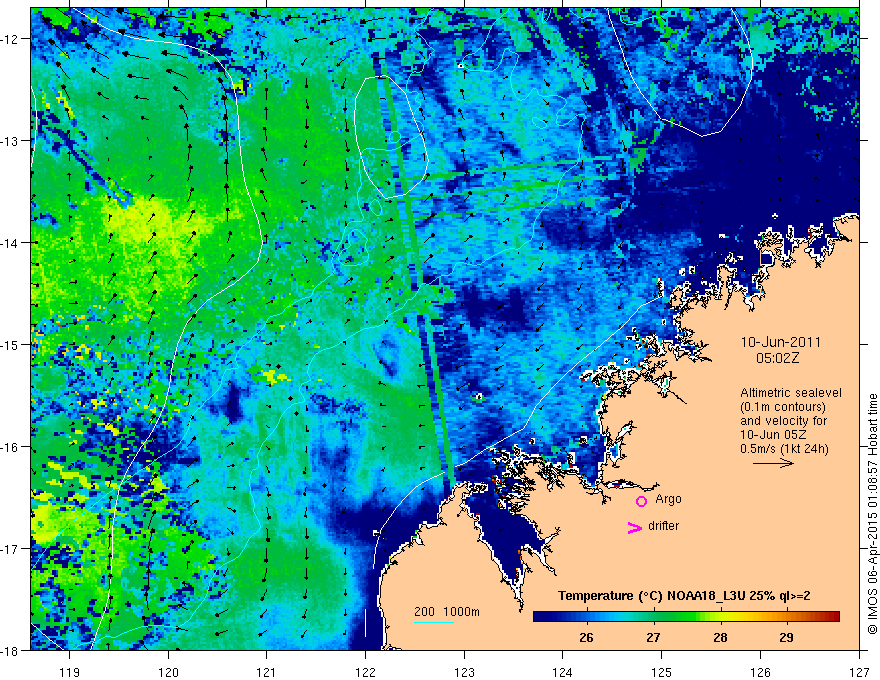This screenshot has height=680, width=880.
Task: Click the '200 1000m' depth contour label
Action: point(447,612)
